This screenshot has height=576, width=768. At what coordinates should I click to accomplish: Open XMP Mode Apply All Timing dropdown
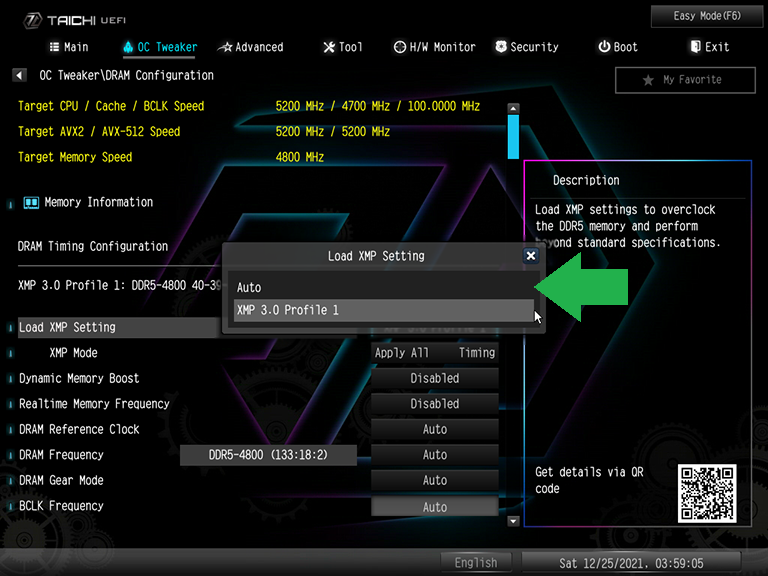pos(434,353)
